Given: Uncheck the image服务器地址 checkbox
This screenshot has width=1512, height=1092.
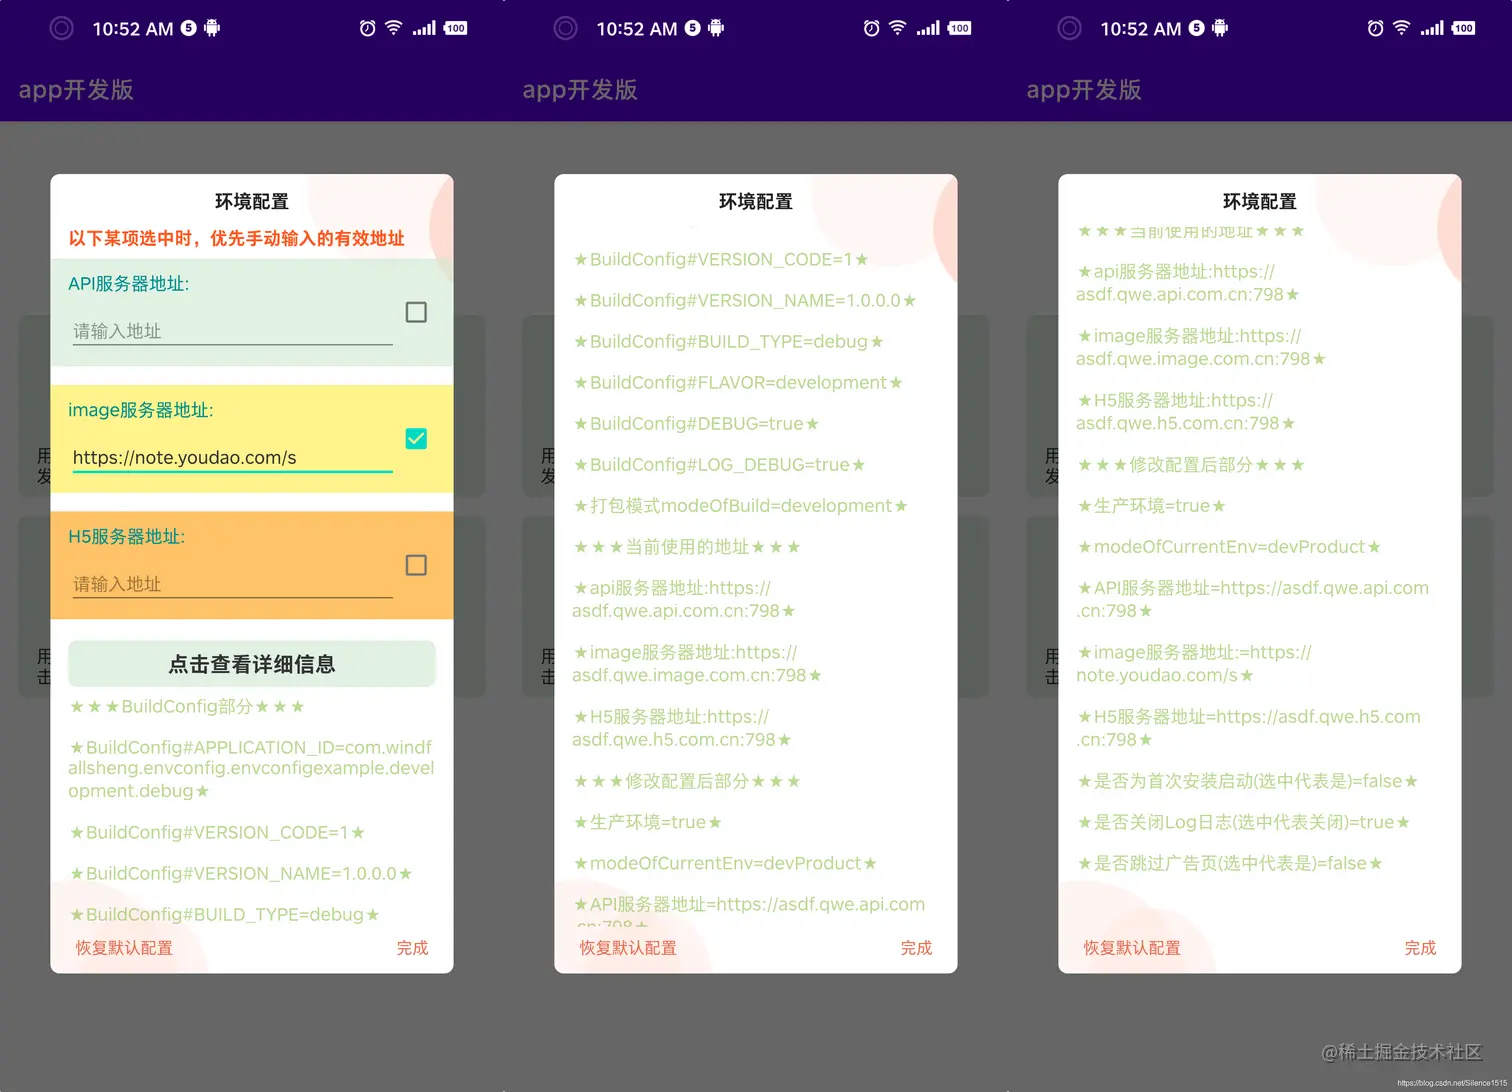Looking at the screenshot, I should pyautogui.click(x=415, y=438).
